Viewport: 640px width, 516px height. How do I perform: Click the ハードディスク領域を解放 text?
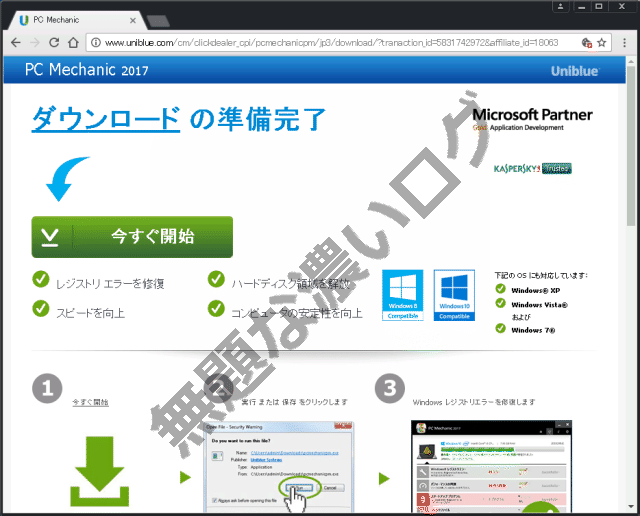pyautogui.click(x=291, y=284)
